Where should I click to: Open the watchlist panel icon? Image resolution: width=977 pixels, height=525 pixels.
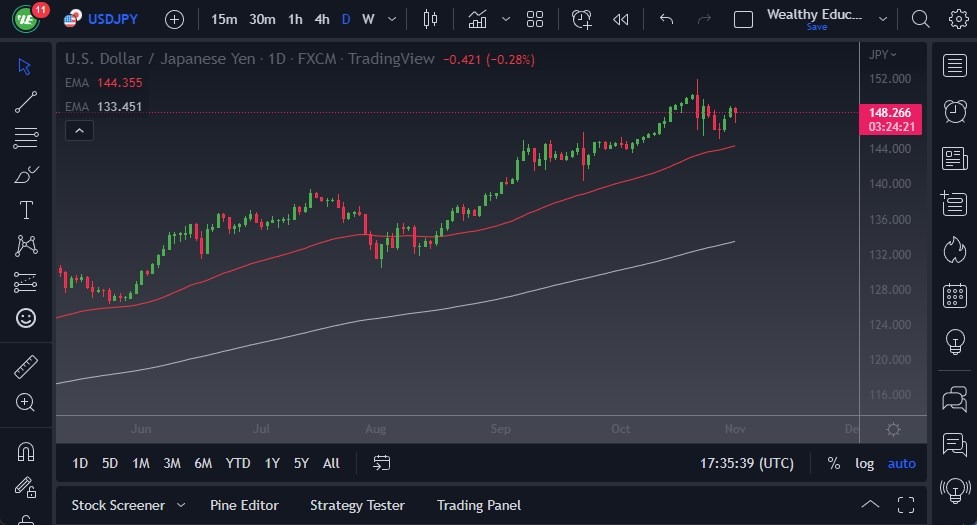click(x=954, y=65)
